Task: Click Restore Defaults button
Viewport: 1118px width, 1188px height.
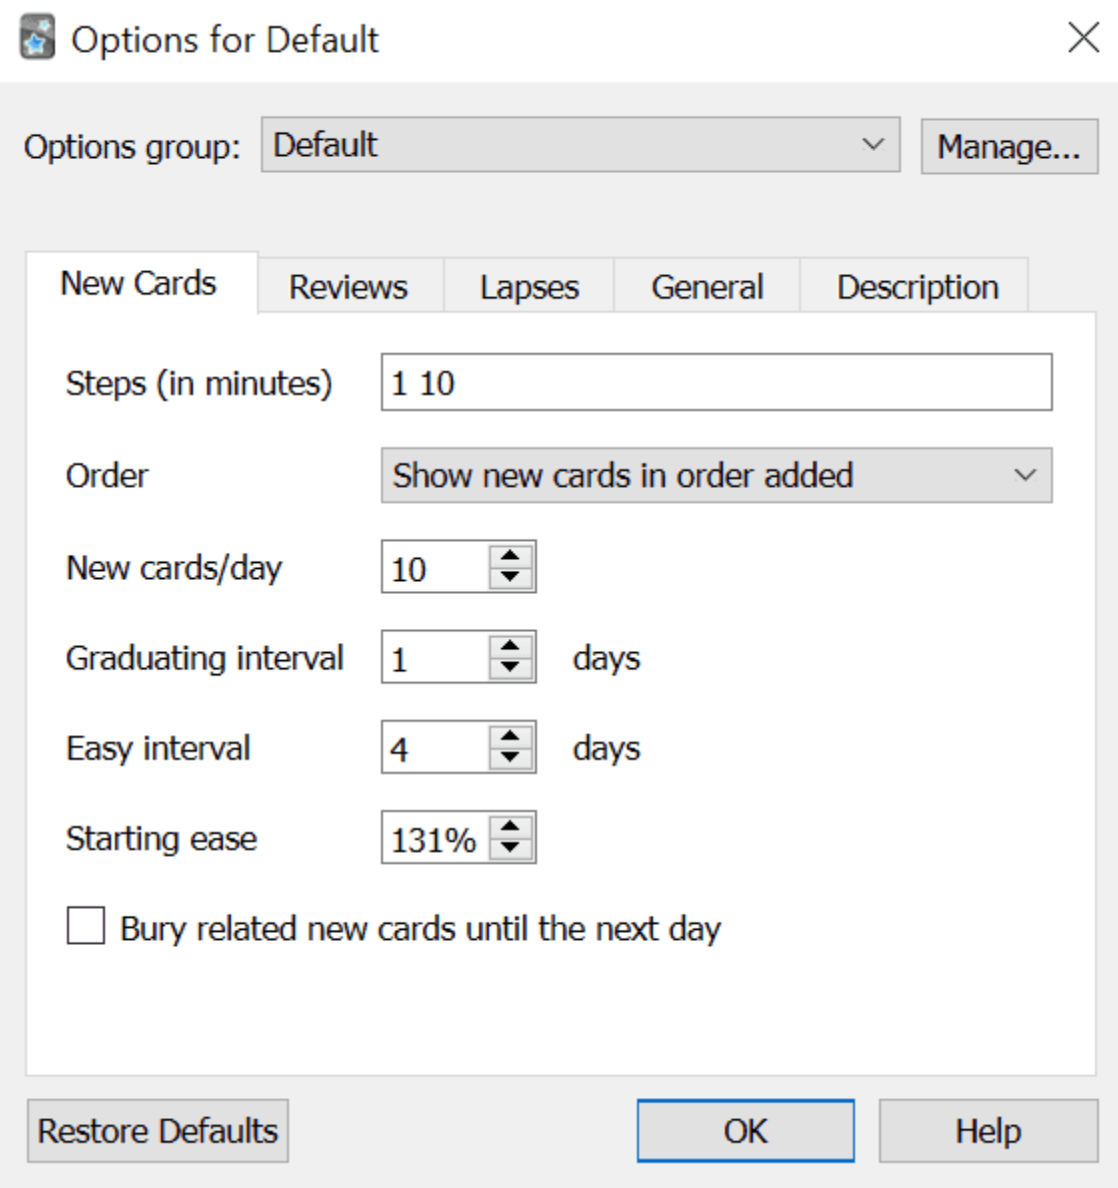Action: click(158, 1130)
